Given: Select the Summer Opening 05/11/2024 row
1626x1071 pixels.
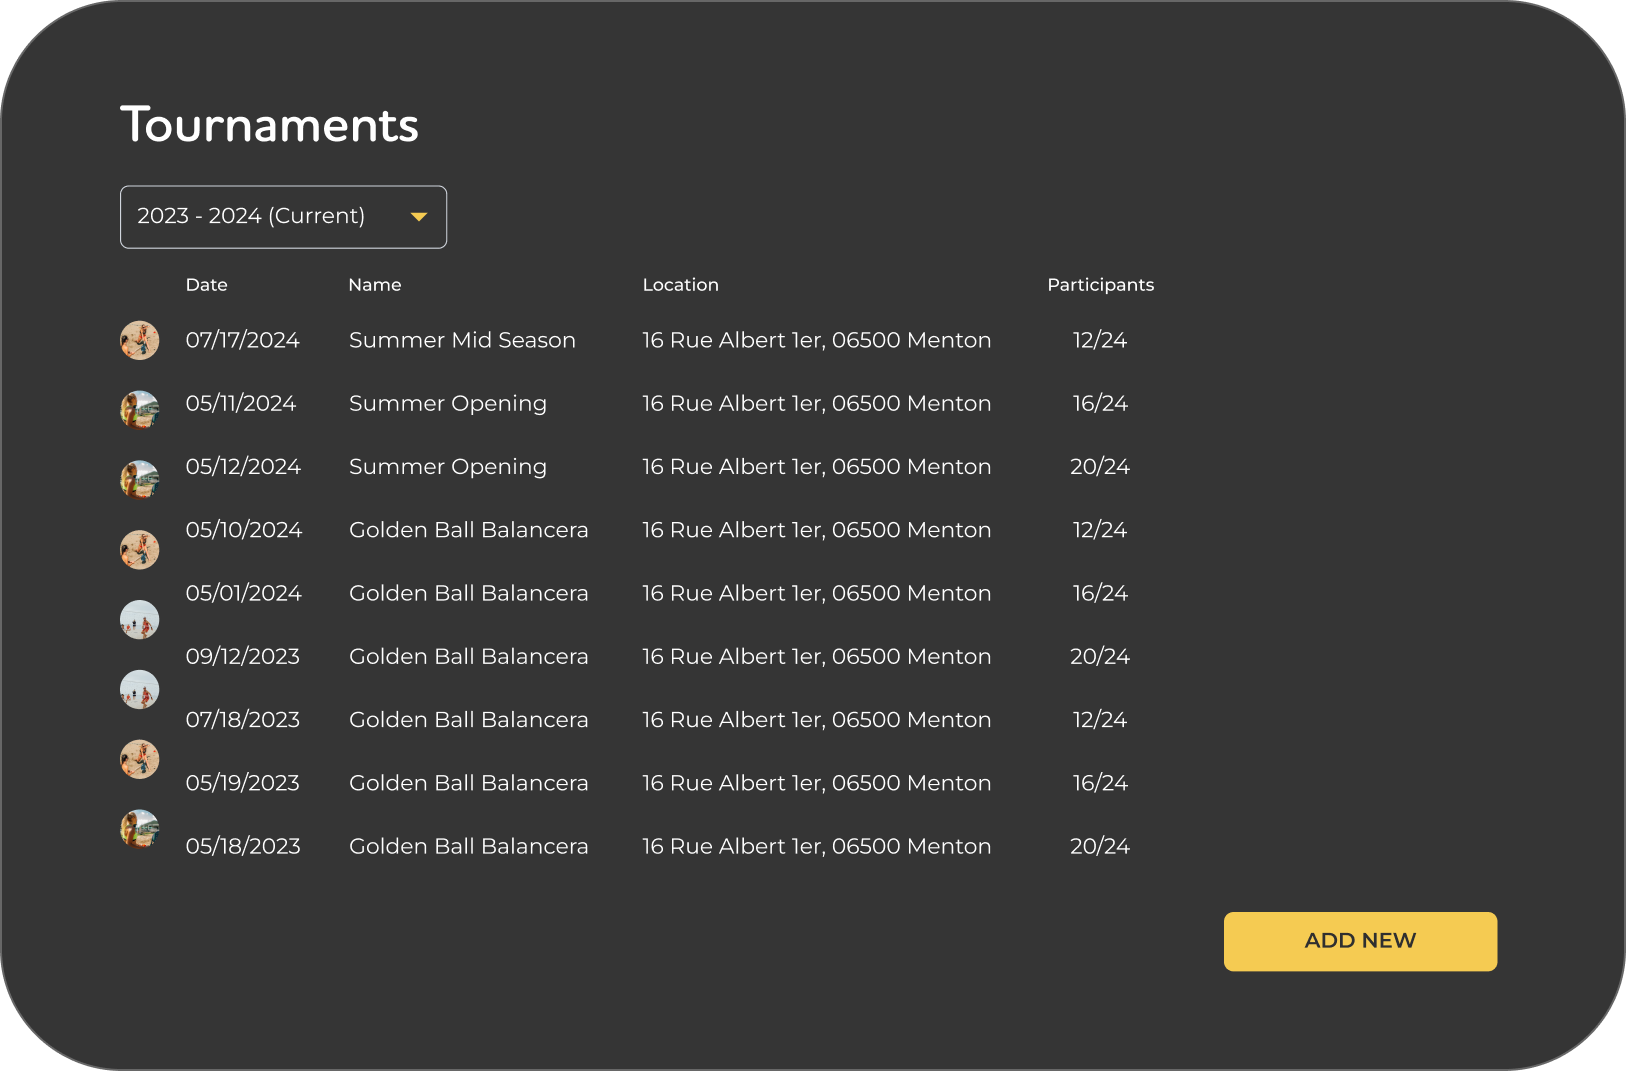Looking at the screenshot, I should click(448, 404).
